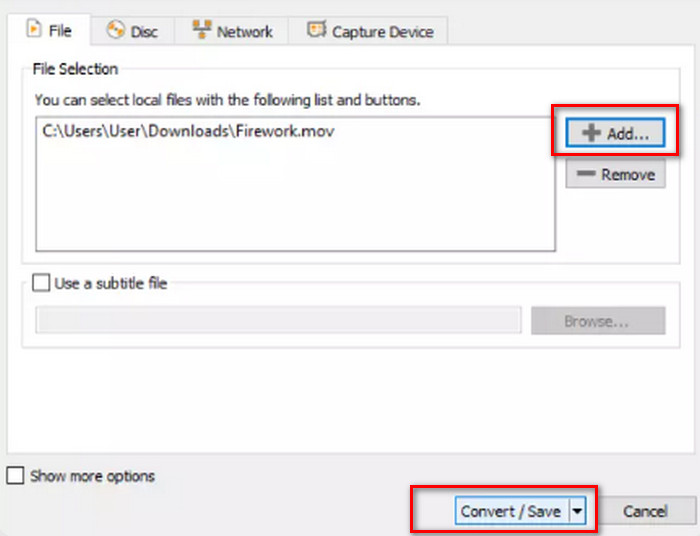Click the Convert / Save button
This screenshot has height=536, width=700.
tap(512, 511)
